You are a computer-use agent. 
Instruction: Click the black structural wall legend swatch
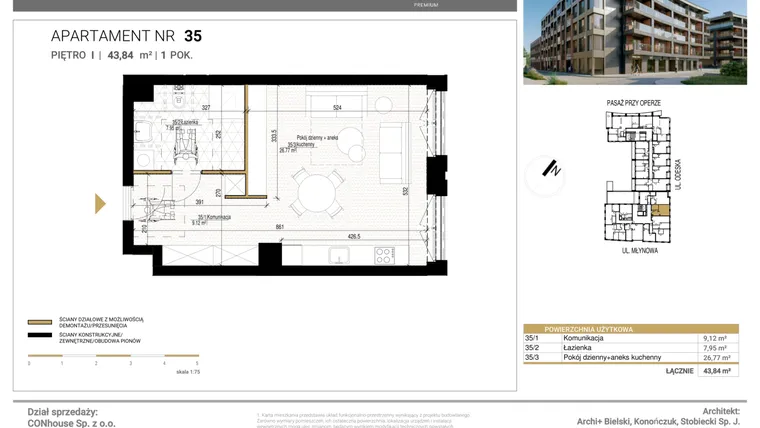(x=40, y=335)
